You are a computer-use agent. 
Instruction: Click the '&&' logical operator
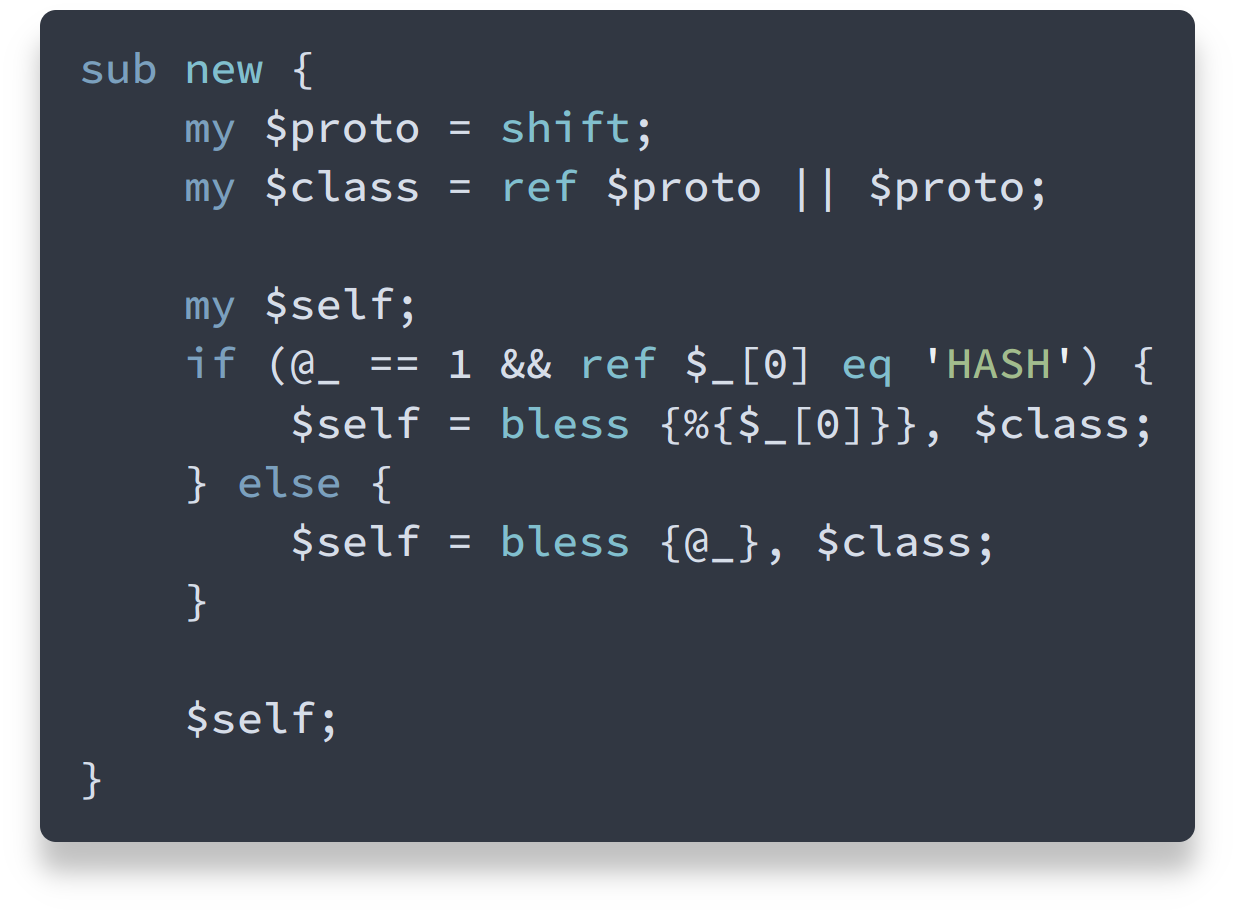click(x=526, y=365)
